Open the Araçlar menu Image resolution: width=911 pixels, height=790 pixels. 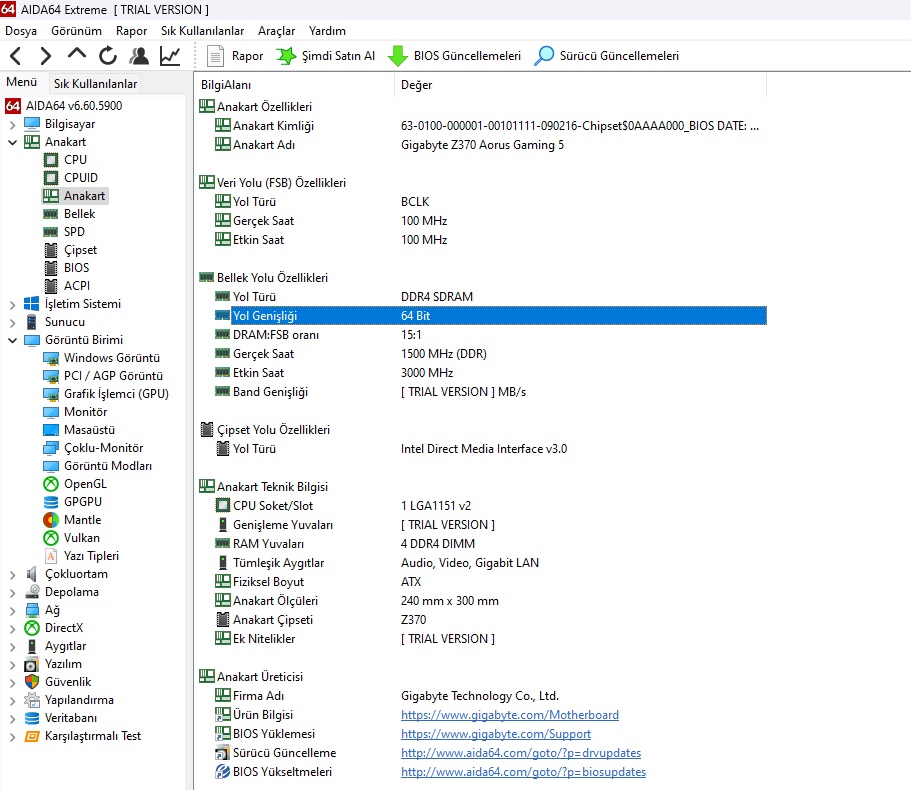coord(277,31)
